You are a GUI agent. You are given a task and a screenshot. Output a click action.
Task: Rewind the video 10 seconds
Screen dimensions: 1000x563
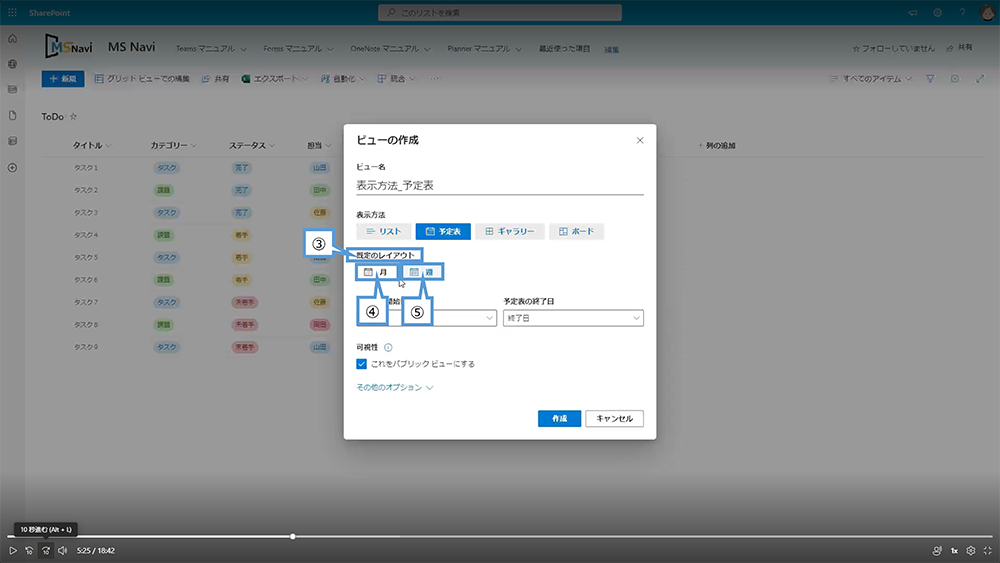tap(29, 550)
